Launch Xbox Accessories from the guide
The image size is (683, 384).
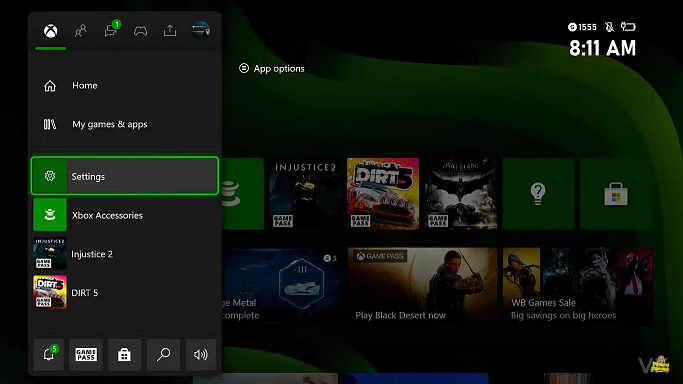pyautogui.click(x=125, y=215)
